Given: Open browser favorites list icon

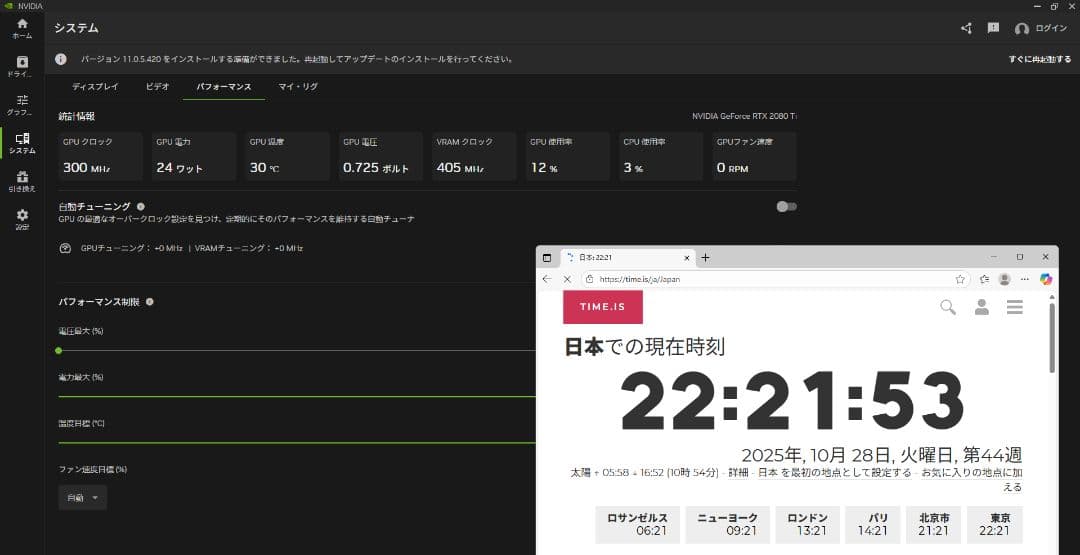Looking at the screenshot, I should tap(984, 279).
